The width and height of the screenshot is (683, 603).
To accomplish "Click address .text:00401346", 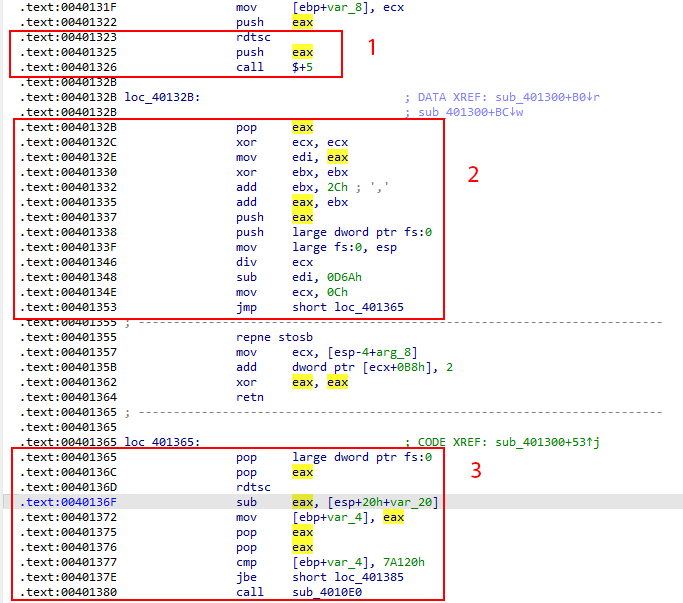I will pyautogui.click(x=68, y=262).
